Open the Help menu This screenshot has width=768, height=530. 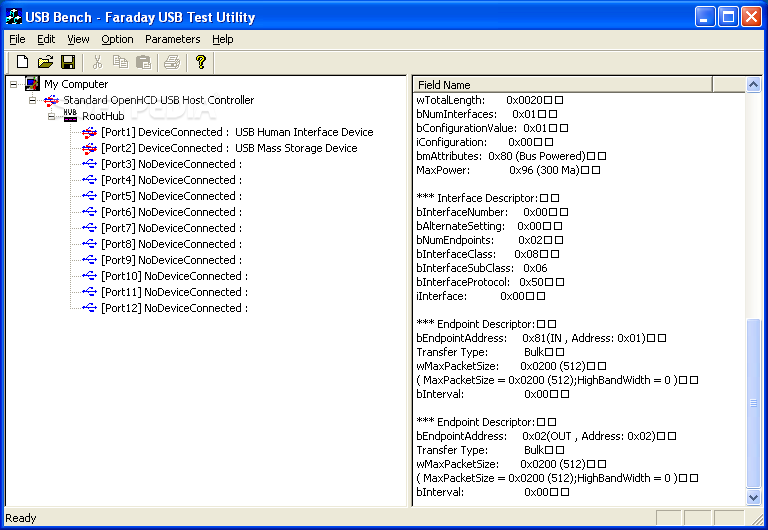[x=222, y=39]
